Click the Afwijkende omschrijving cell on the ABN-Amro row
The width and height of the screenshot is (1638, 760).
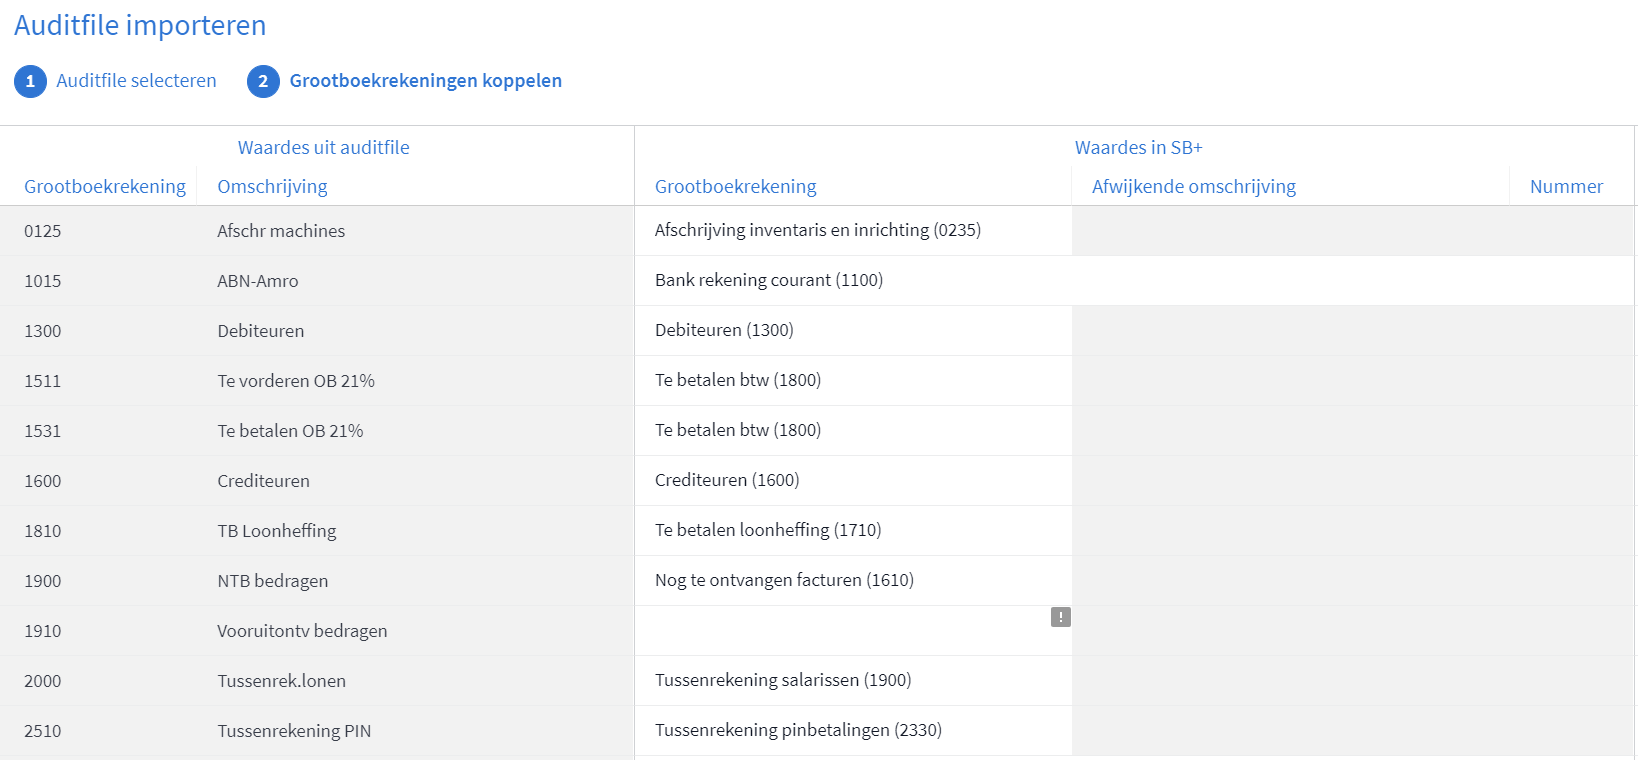click(1290, 280)
